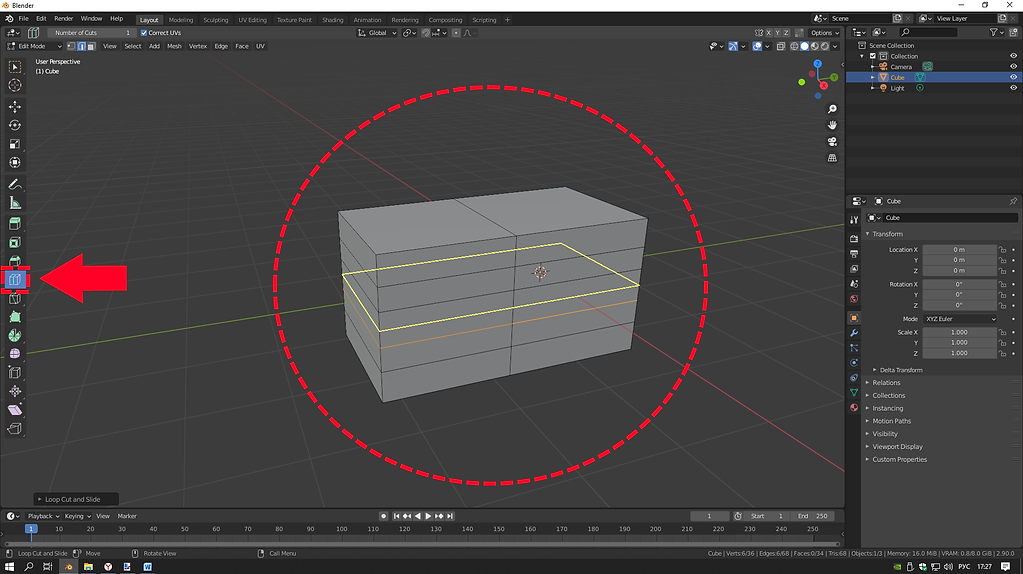The image size is (1023, 574).
Task: Select the Select Box tool
Action: point(14,67)
